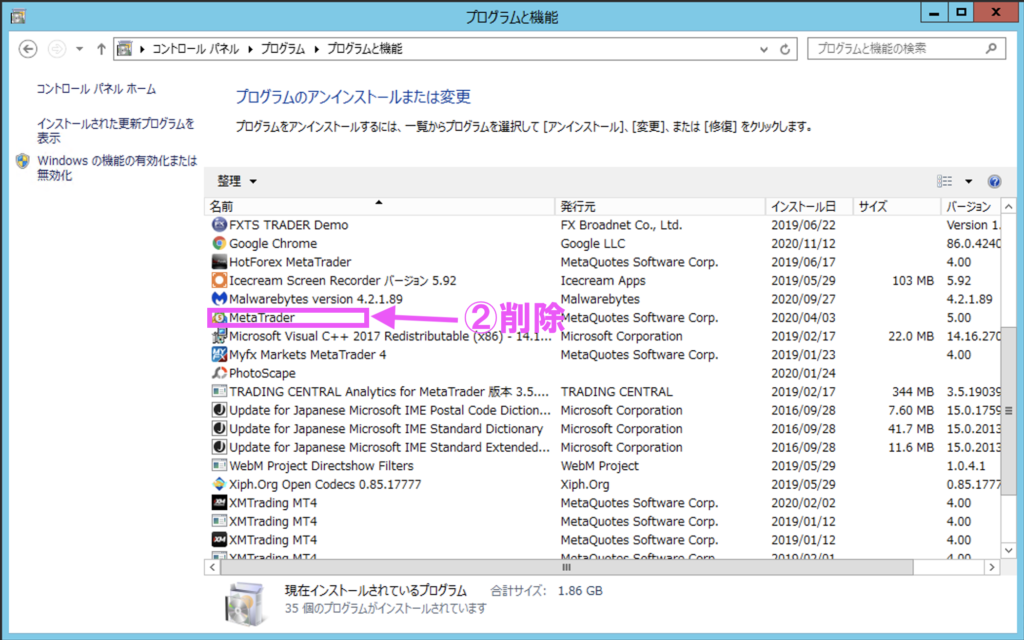Select the Icecream Screen Recorder icon

click(219, 280)
